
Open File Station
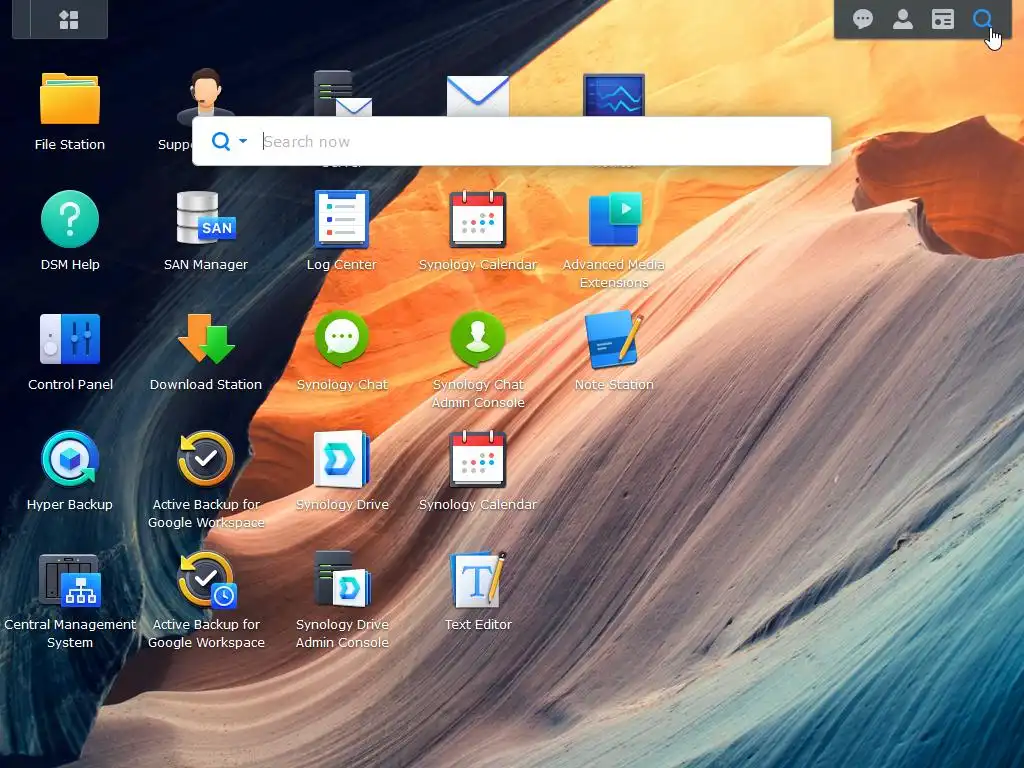[x=70, y=99]
